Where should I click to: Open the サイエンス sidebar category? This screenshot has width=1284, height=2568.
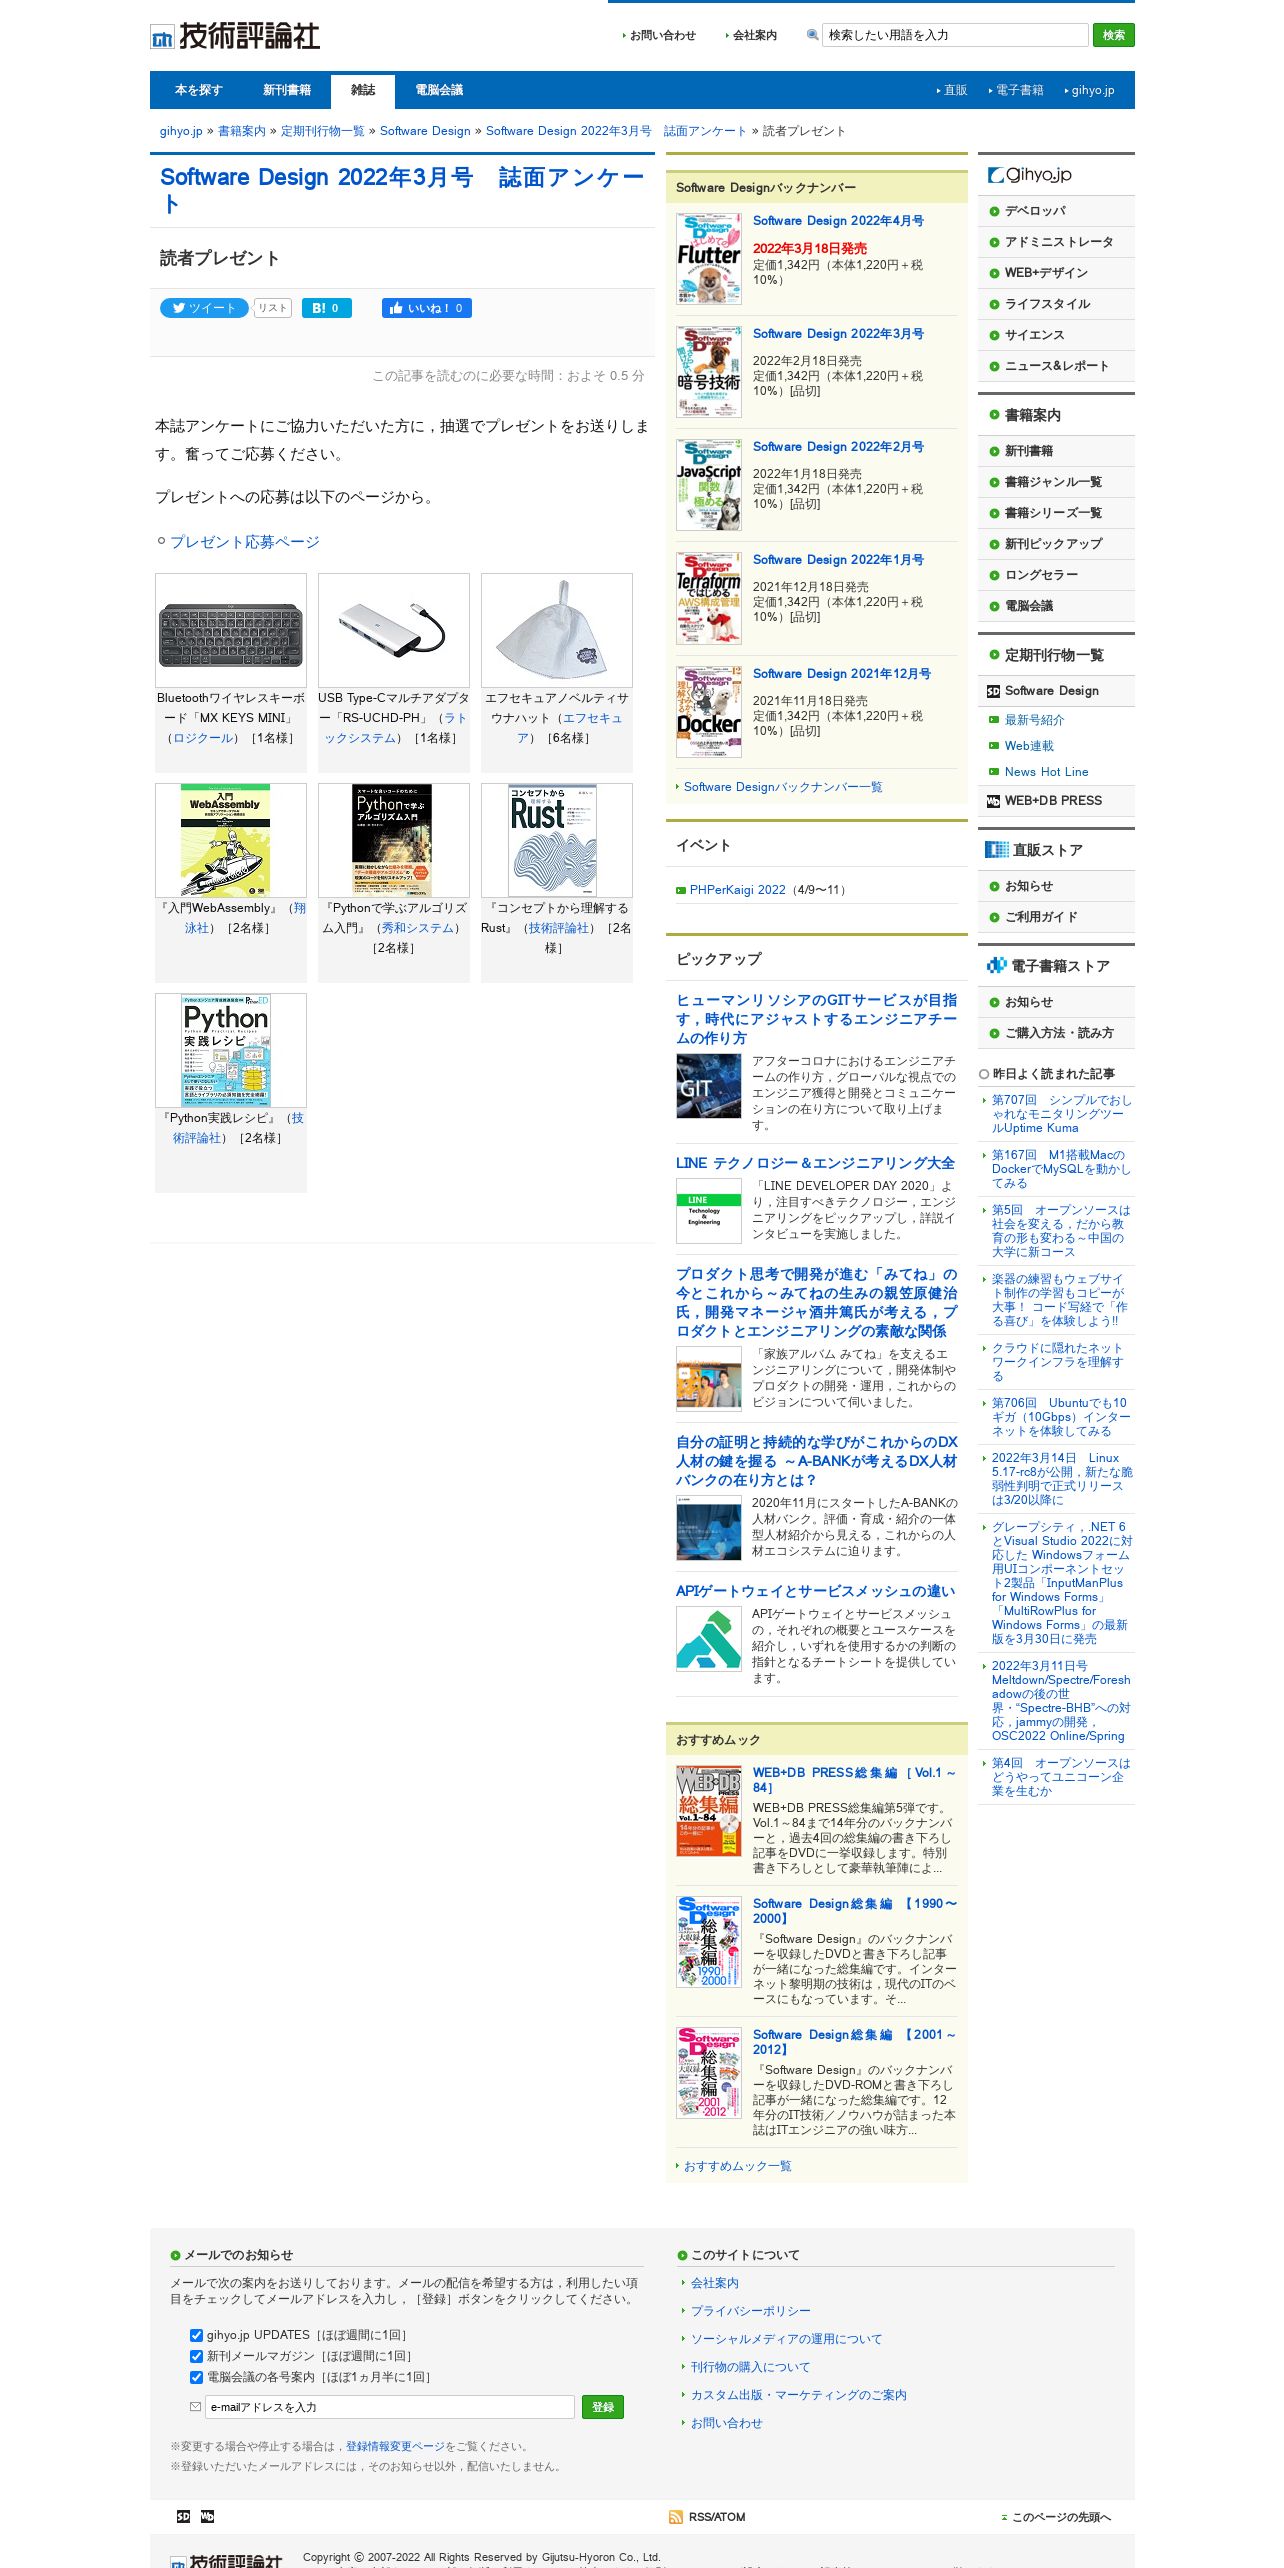1056,335
